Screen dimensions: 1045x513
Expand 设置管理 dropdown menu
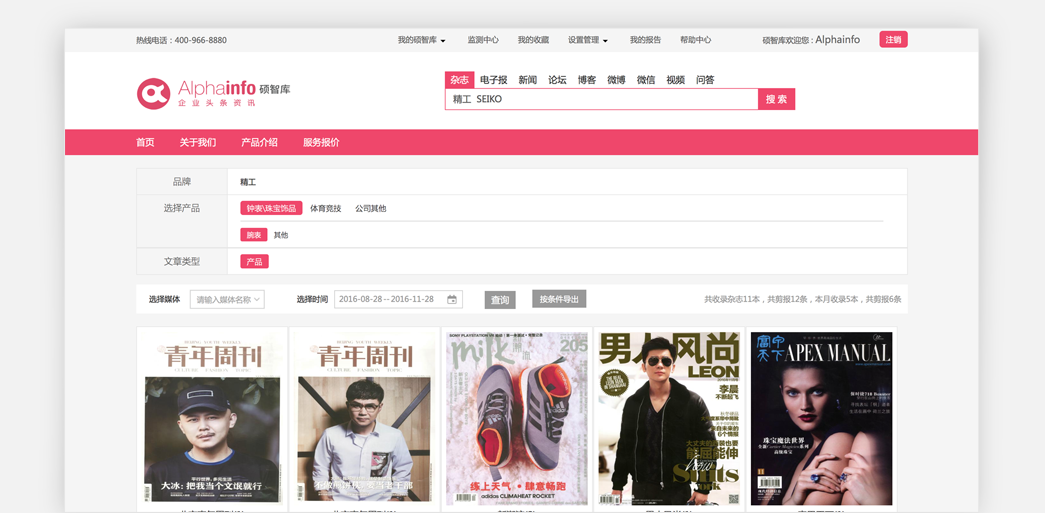tap(588, 40)
